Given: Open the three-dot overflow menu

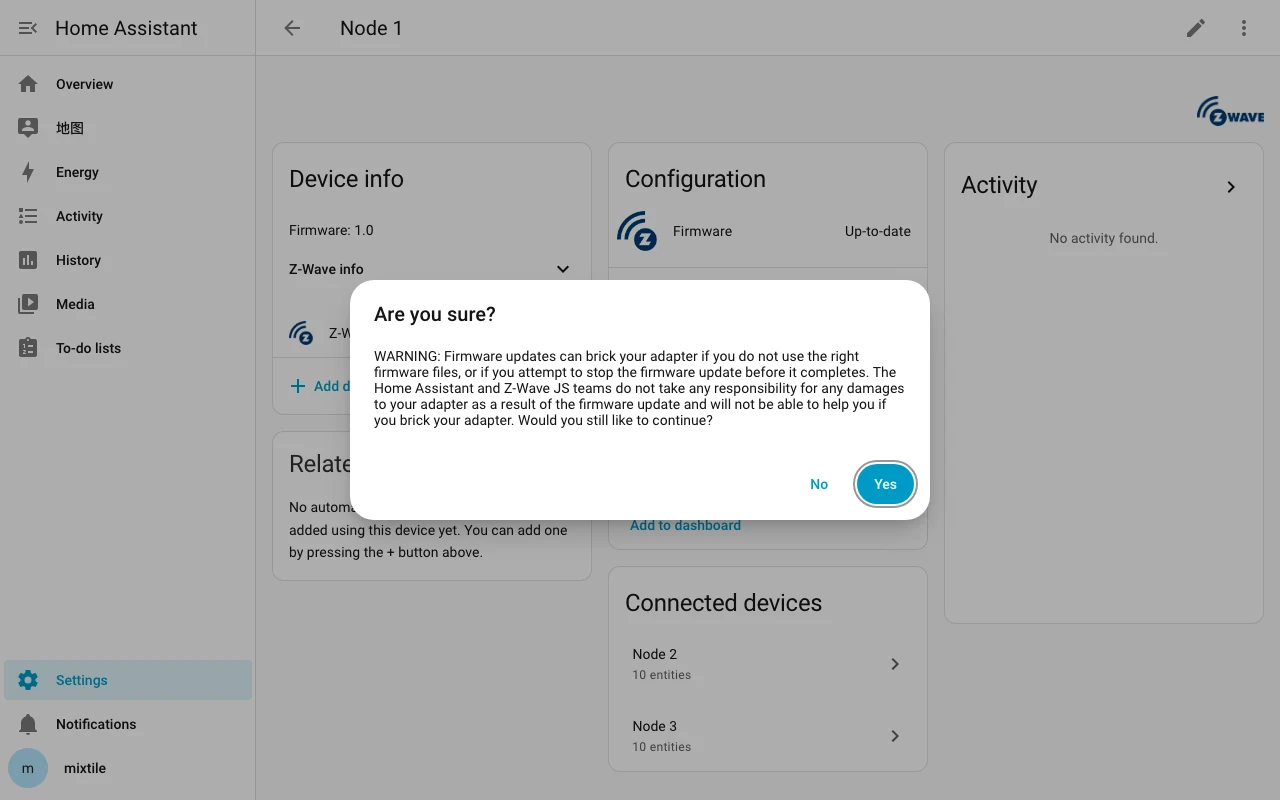Looking at the screenshot, I should pyautogui.click(x=1244, y=28).
